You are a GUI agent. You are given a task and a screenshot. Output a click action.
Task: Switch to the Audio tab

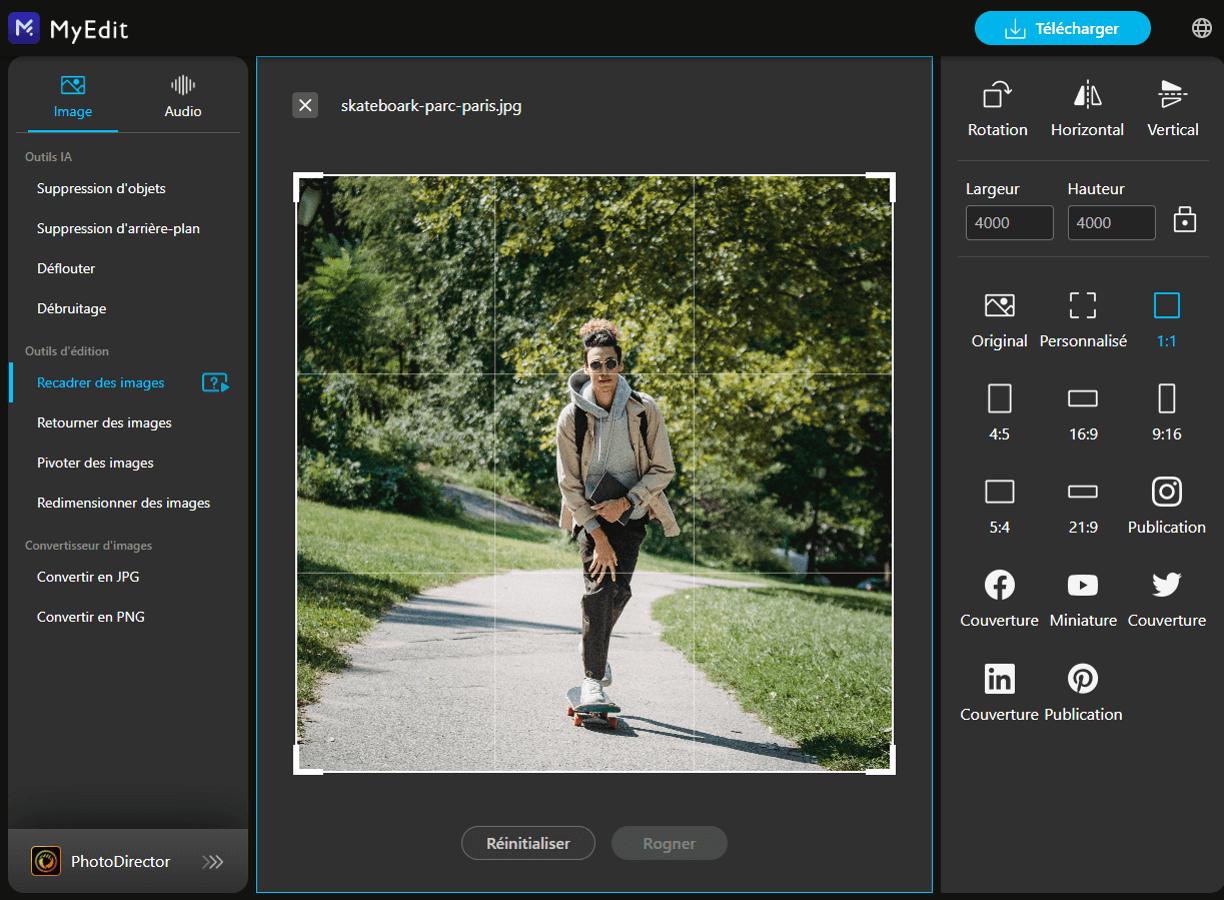tap(182, 95)
